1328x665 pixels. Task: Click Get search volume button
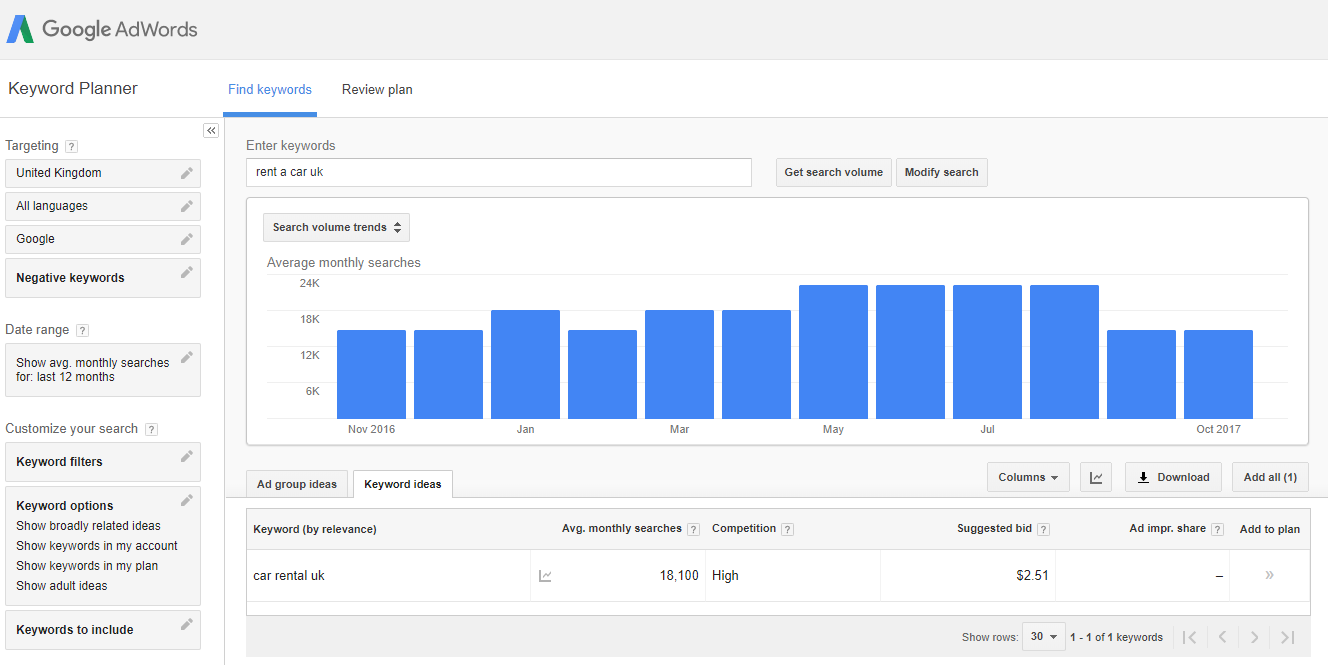pos(833,172)
